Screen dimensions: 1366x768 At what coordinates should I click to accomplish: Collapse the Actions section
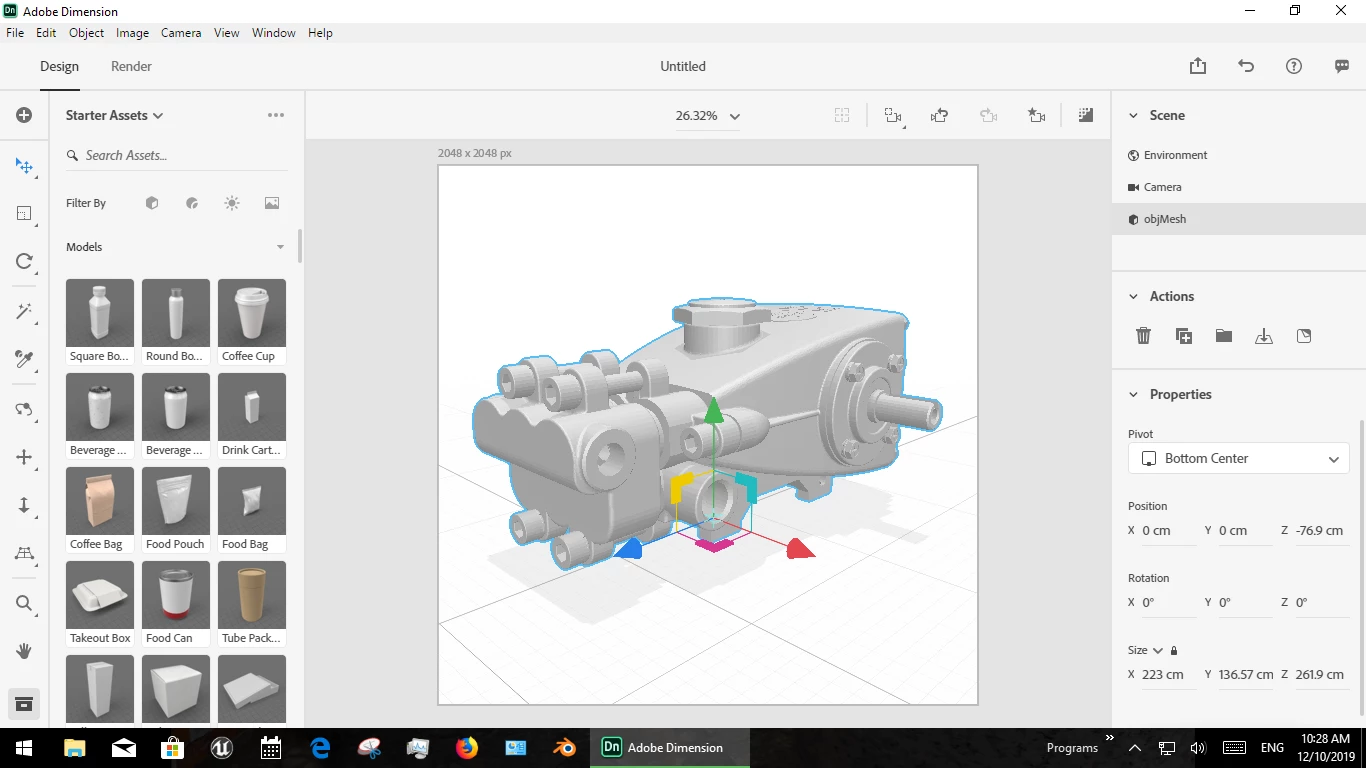point(1133,297)
